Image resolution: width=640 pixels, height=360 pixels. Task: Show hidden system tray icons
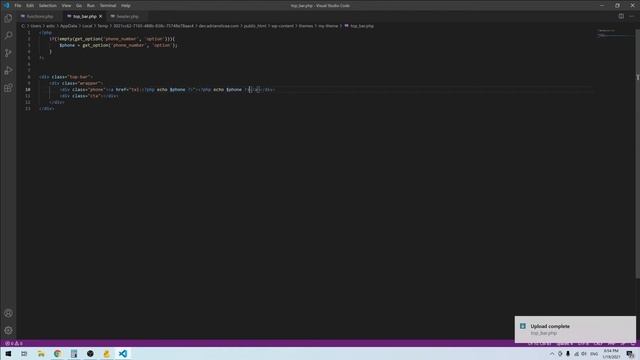[x=552, y=354]
